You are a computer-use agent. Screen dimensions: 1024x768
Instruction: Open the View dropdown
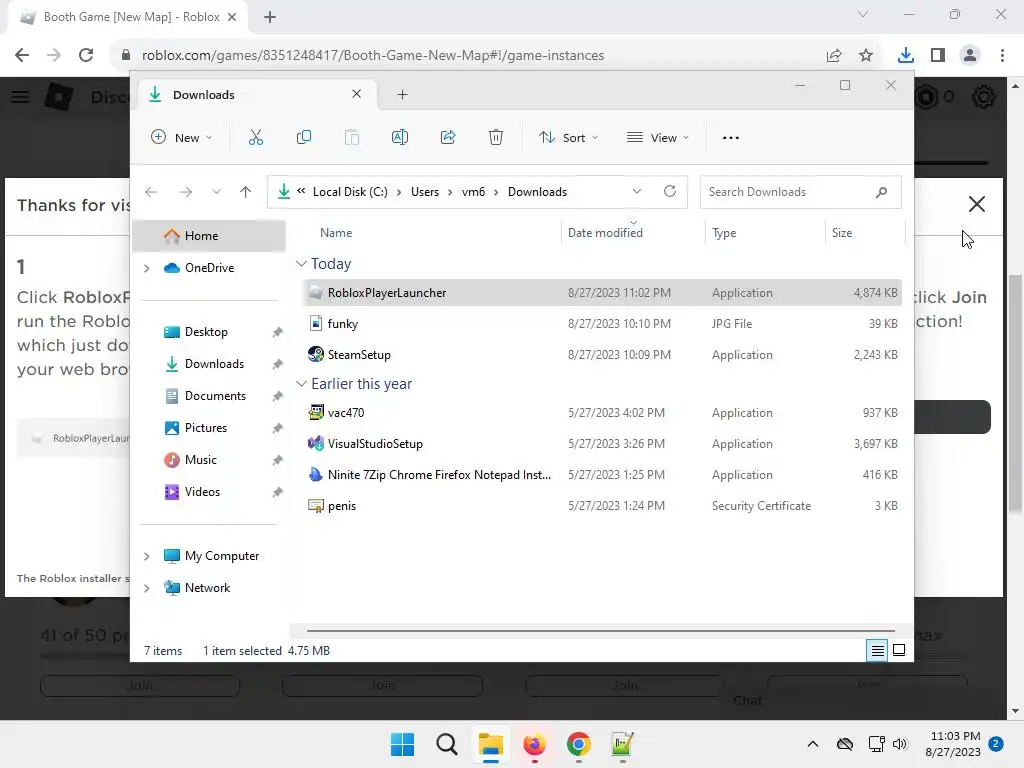pos(658,137)
